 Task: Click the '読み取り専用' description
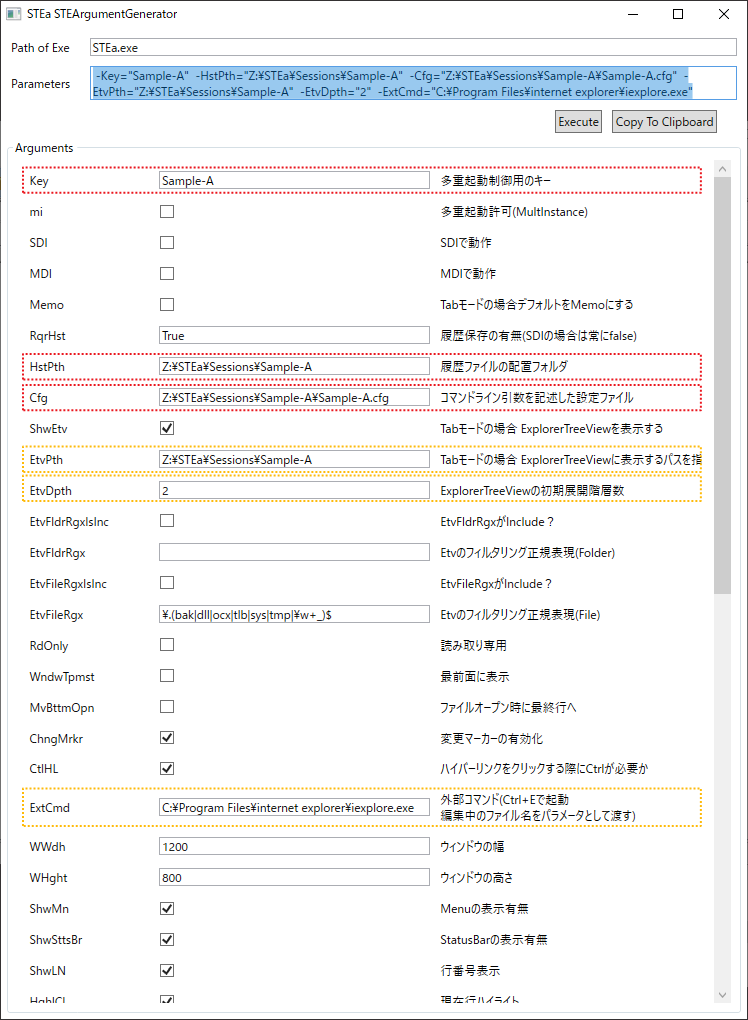(x=474, y=645)
